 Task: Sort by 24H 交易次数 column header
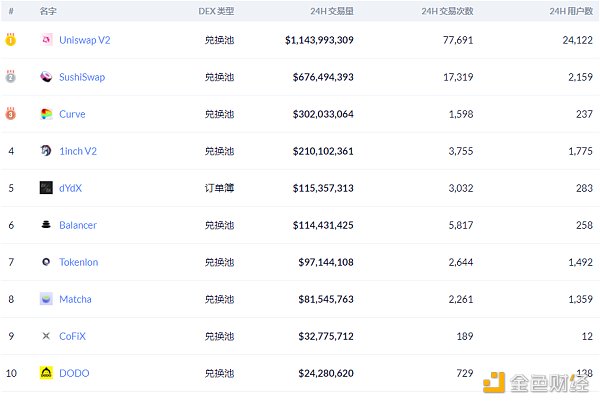(450, 10)
